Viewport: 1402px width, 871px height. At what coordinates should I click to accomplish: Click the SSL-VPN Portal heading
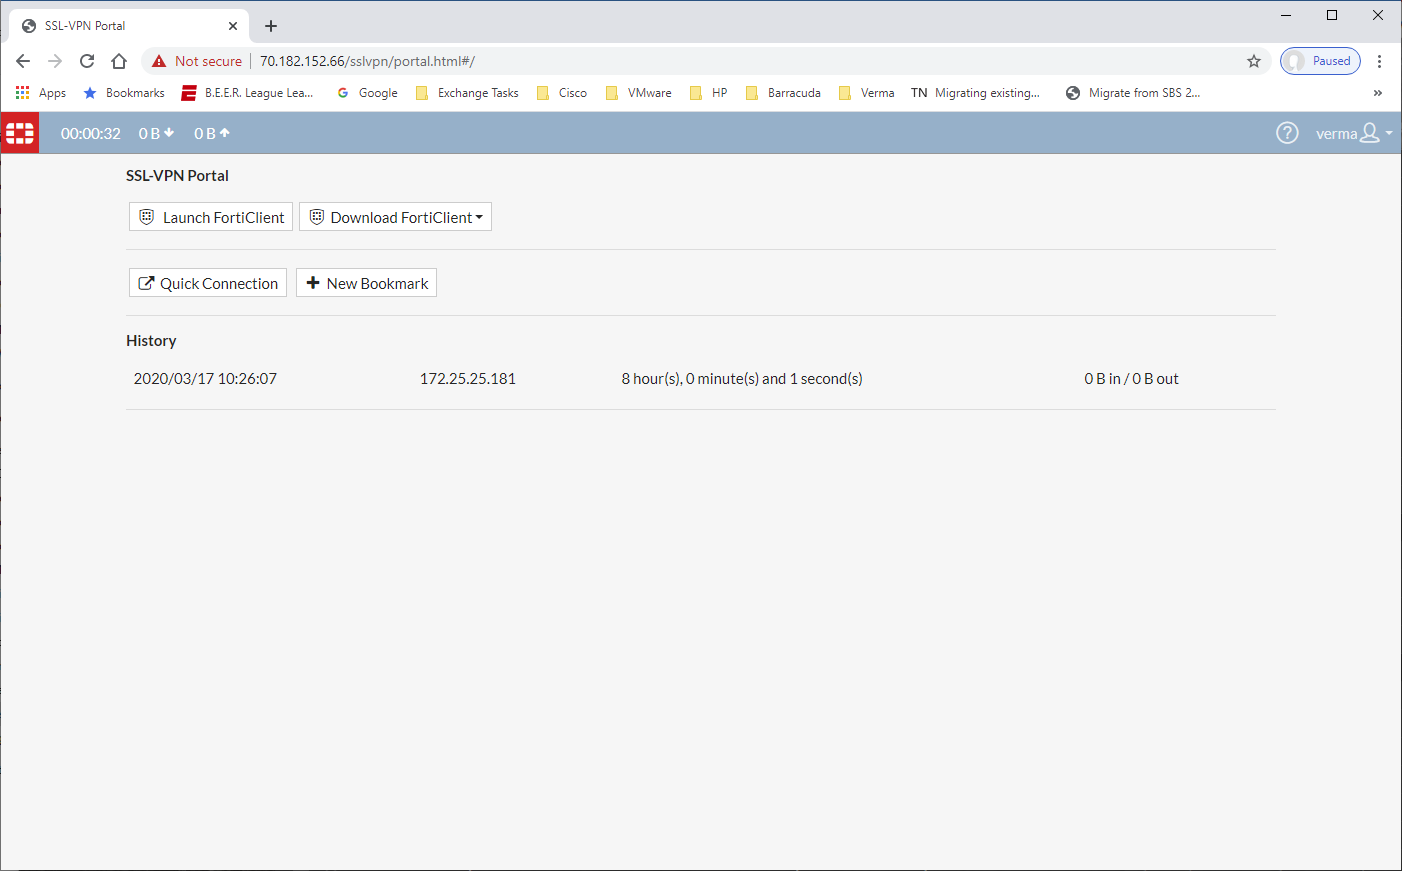click(x=177, y=176)
